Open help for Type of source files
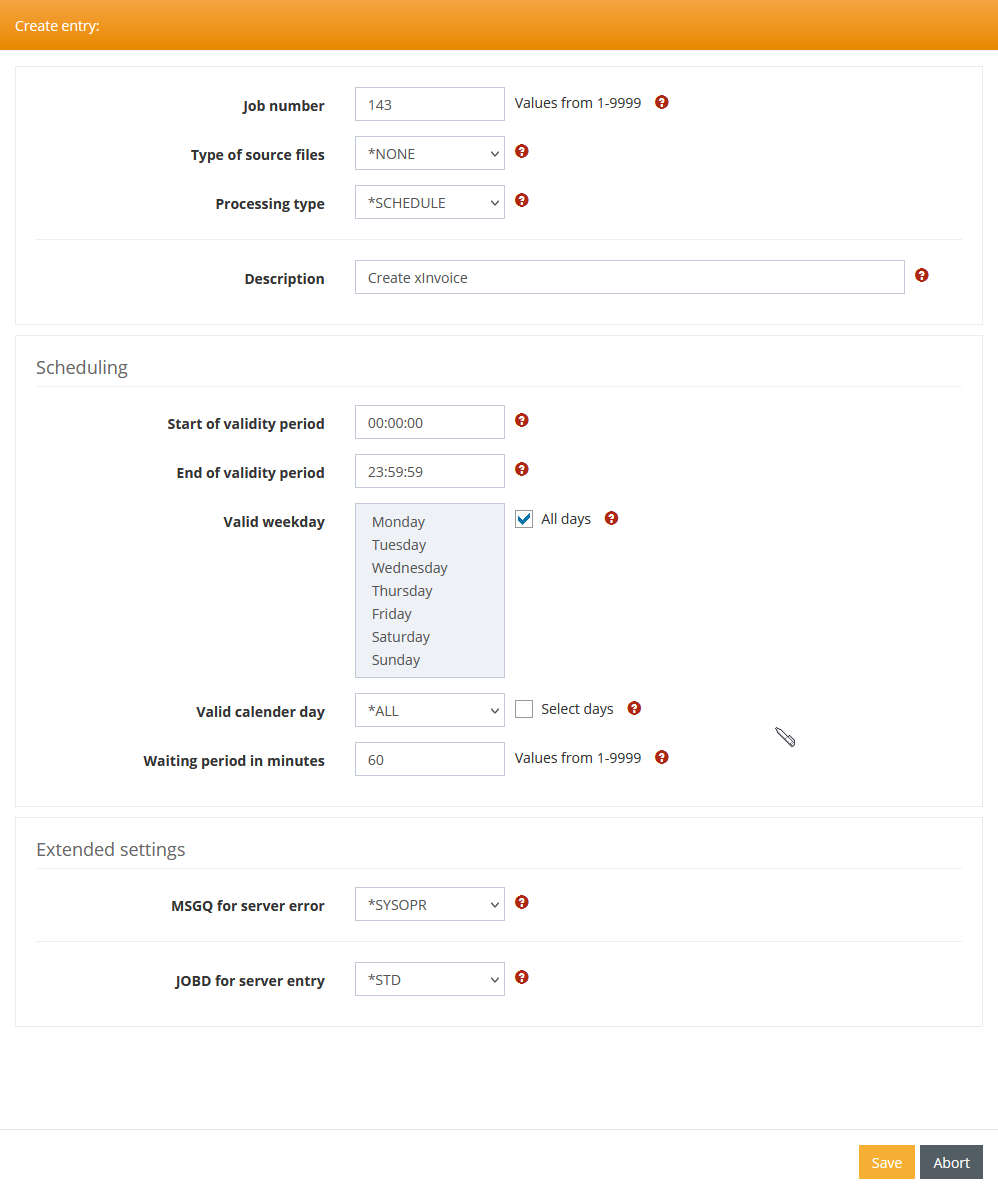Viewport: 998px width, 1194px height. 521,151
